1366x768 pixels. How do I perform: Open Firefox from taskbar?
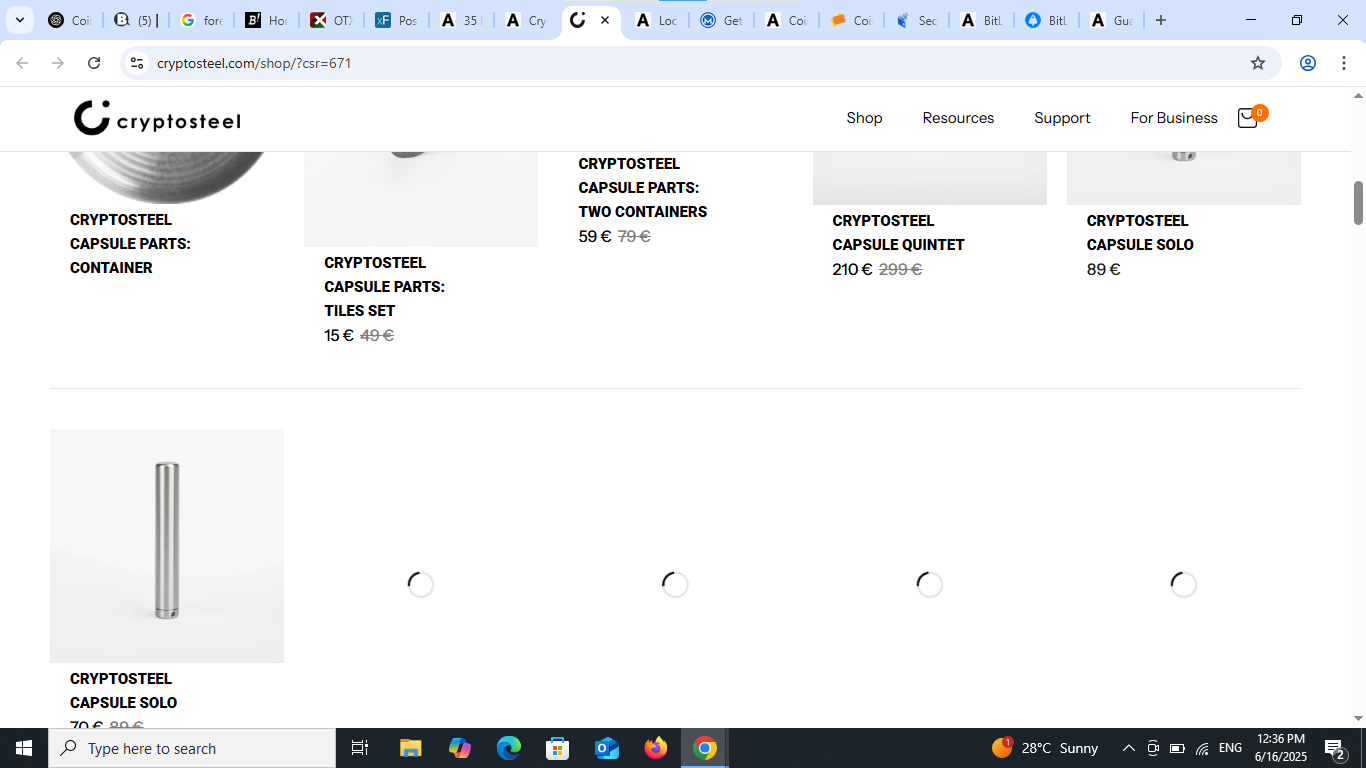(x=656, y=748)
